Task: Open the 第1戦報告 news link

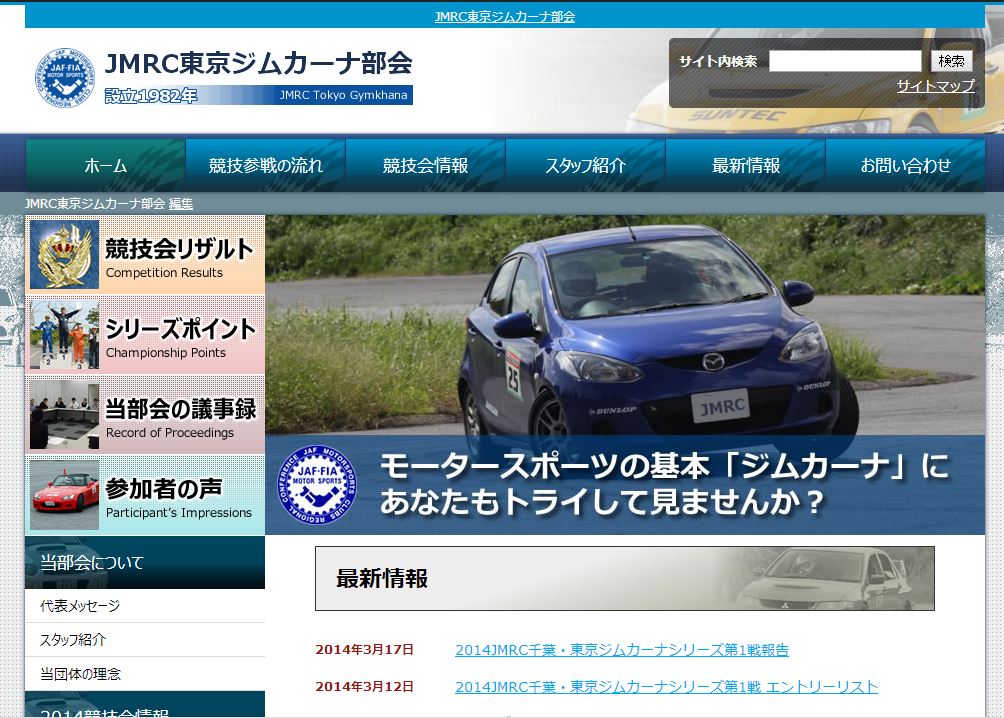Action: (622, 649)
